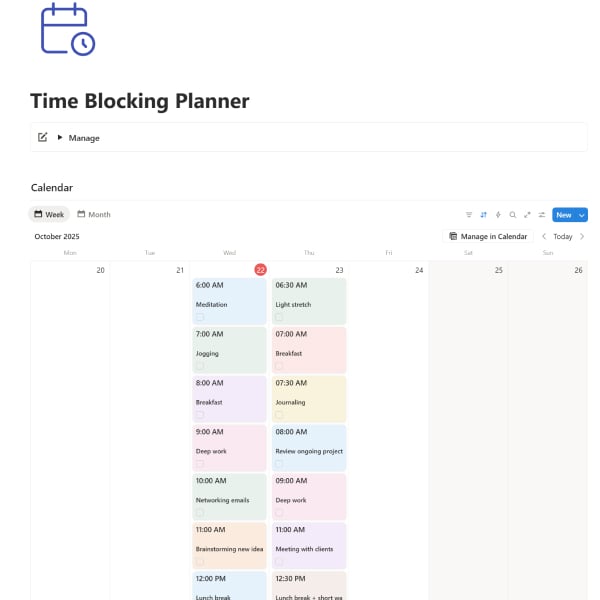Click the Manage in Calendar button
This screenshot has width=600, height=600.
pos(488,237)
